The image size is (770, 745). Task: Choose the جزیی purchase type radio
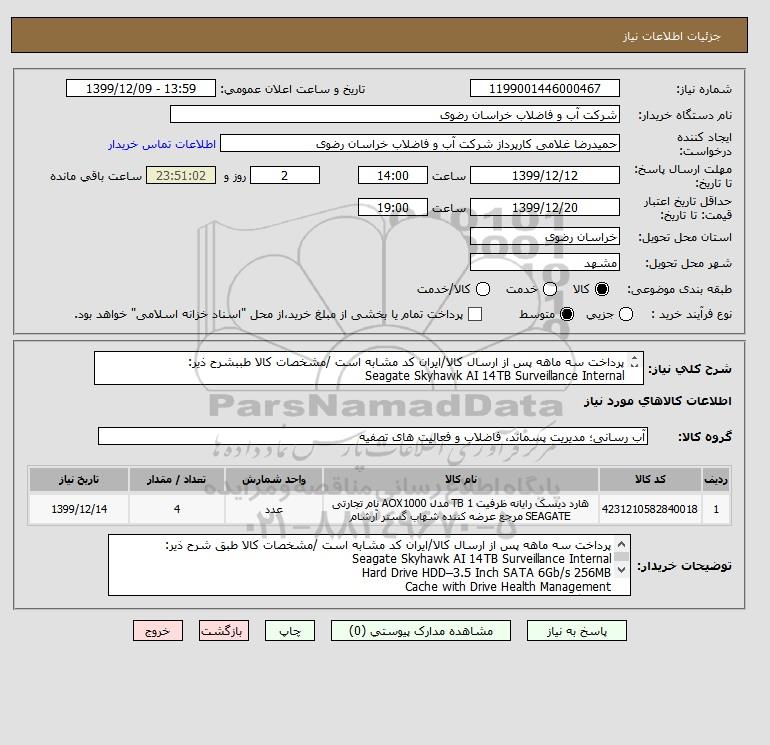pyautogui.click(x=626, y=314)
